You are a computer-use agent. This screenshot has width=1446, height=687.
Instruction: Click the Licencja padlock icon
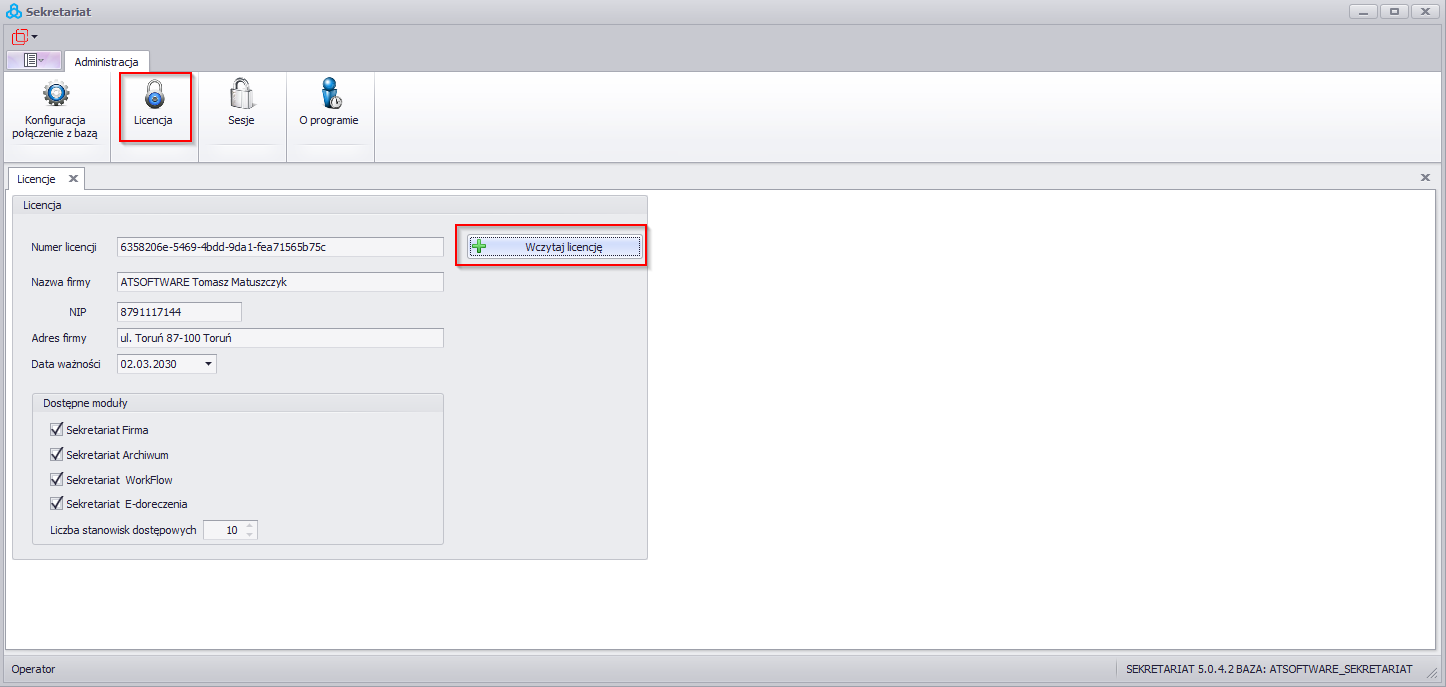tap(154, 96)
